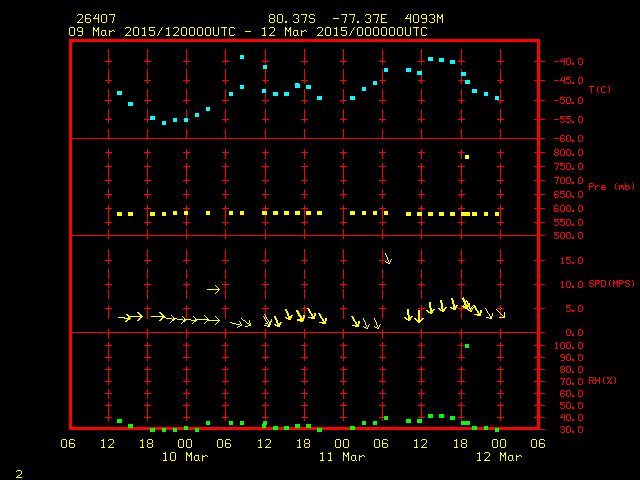The width and height of the screenshot is (640, 480).
Task: Click the number 2 in the bottom corner
Action: [19, 474]
